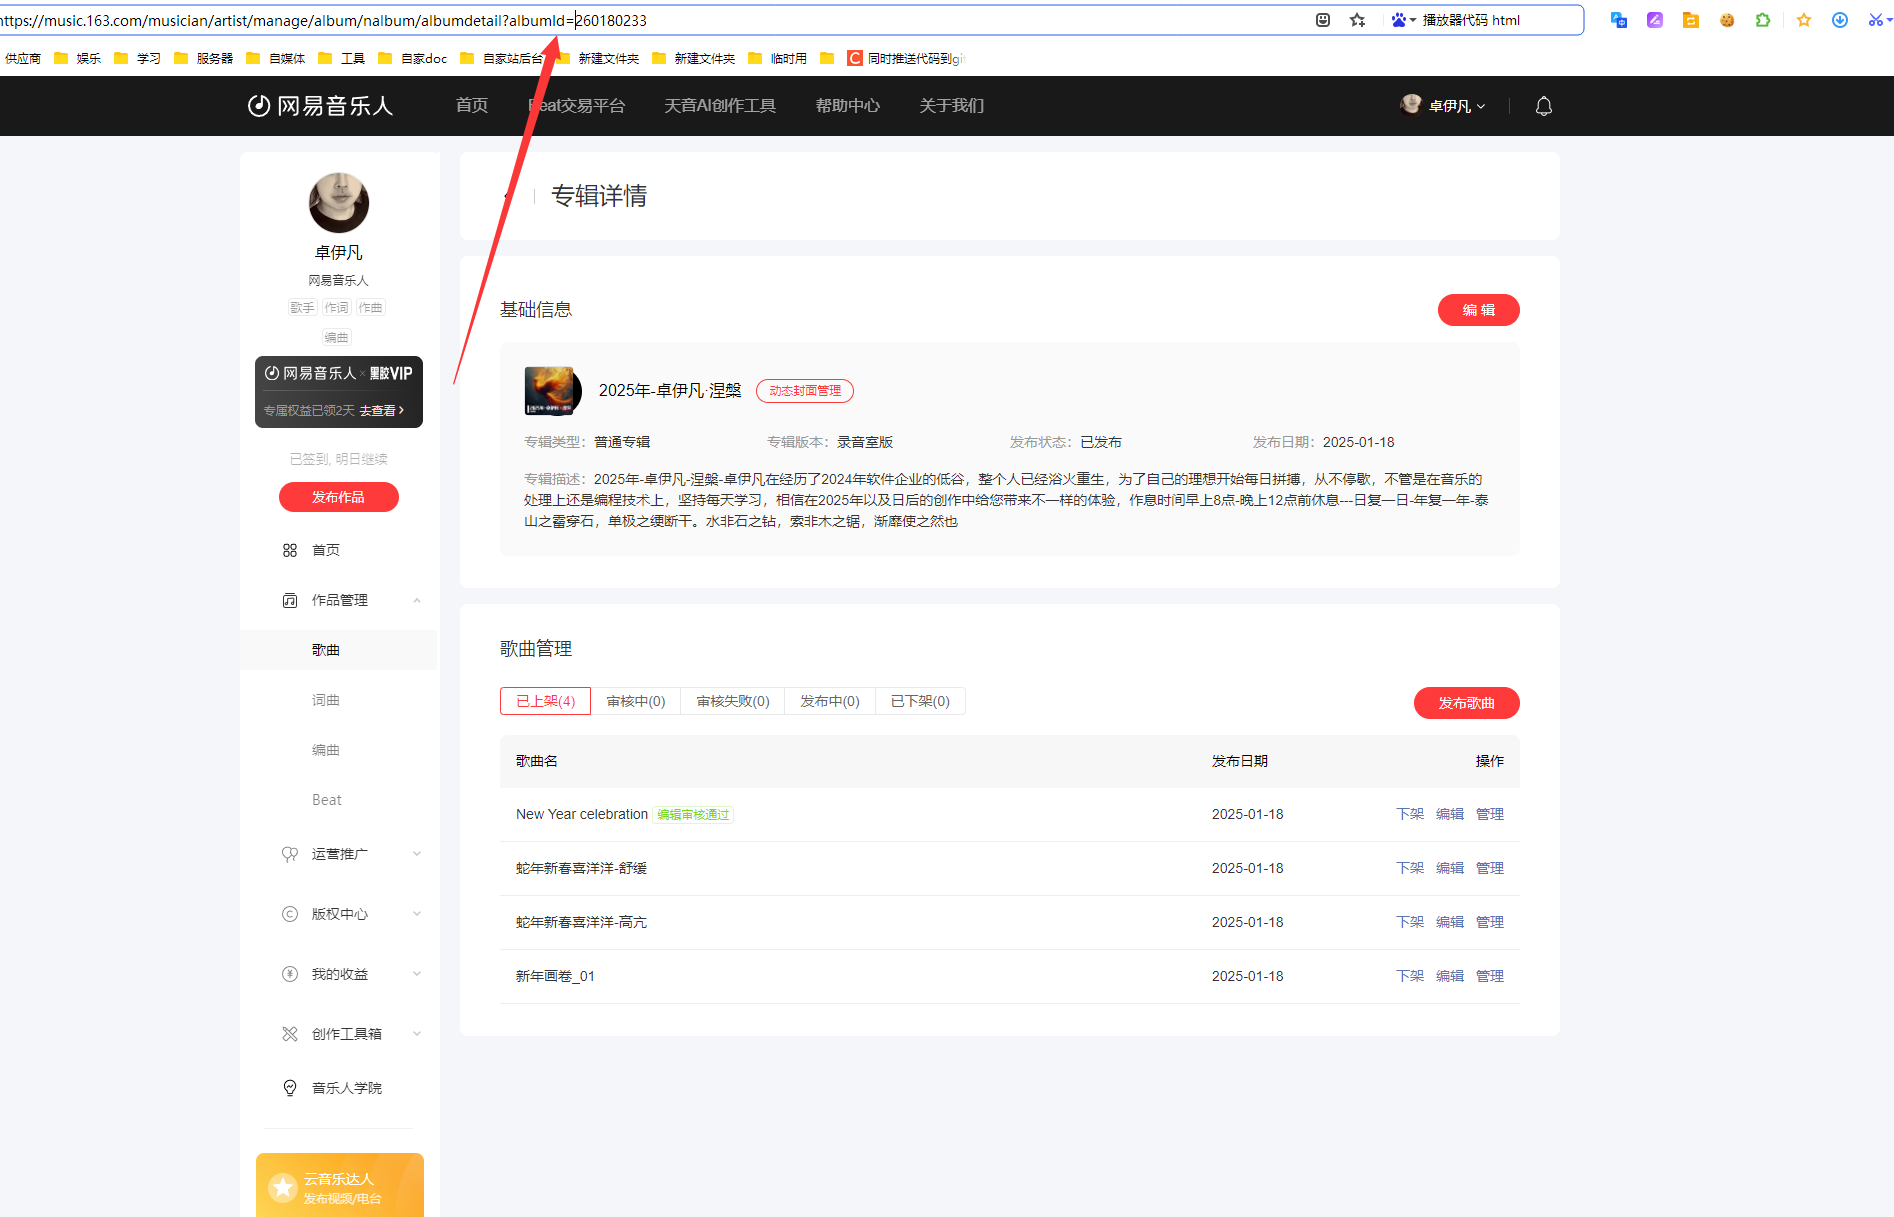Select Beat in the sidebar menu
Viewport: 1894px width, 1217px height.
click(x=327, y=800)
